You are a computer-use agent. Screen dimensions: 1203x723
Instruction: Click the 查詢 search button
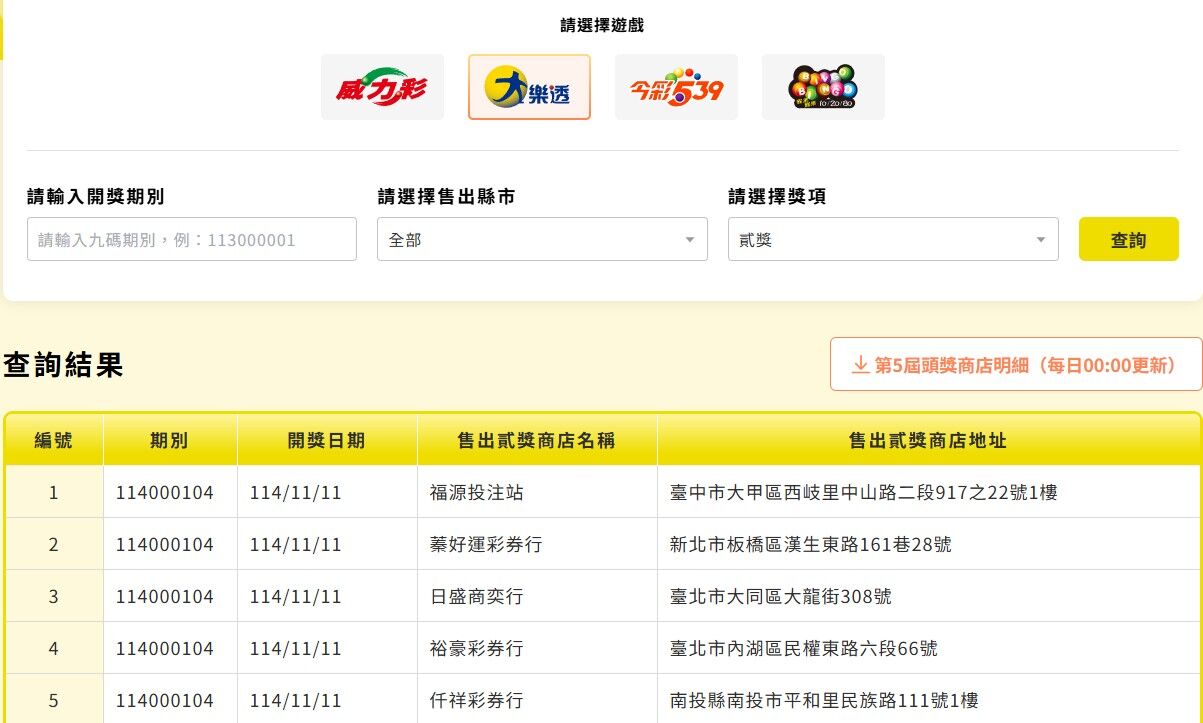tap(1128, 239)
